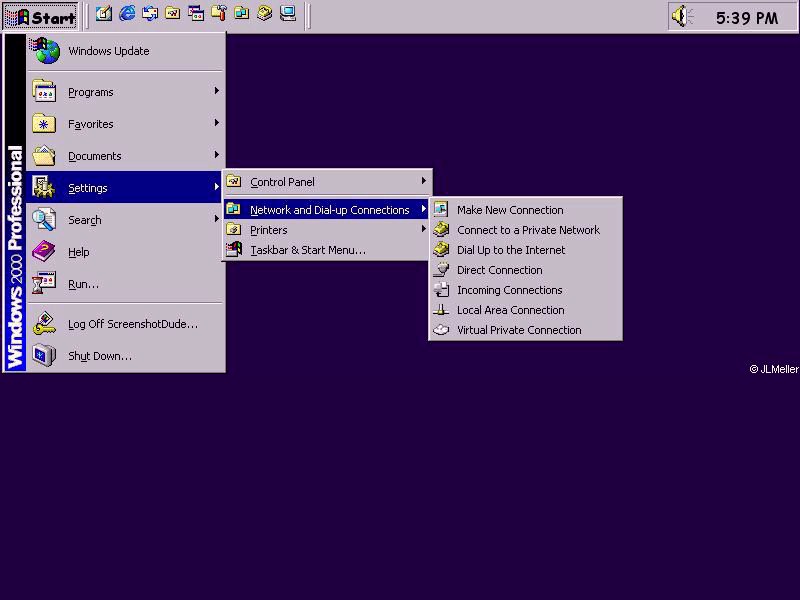Screen dimensions: 800x600
Task: Click the Shut Down monitor icon
Action: tap(44, 355)
